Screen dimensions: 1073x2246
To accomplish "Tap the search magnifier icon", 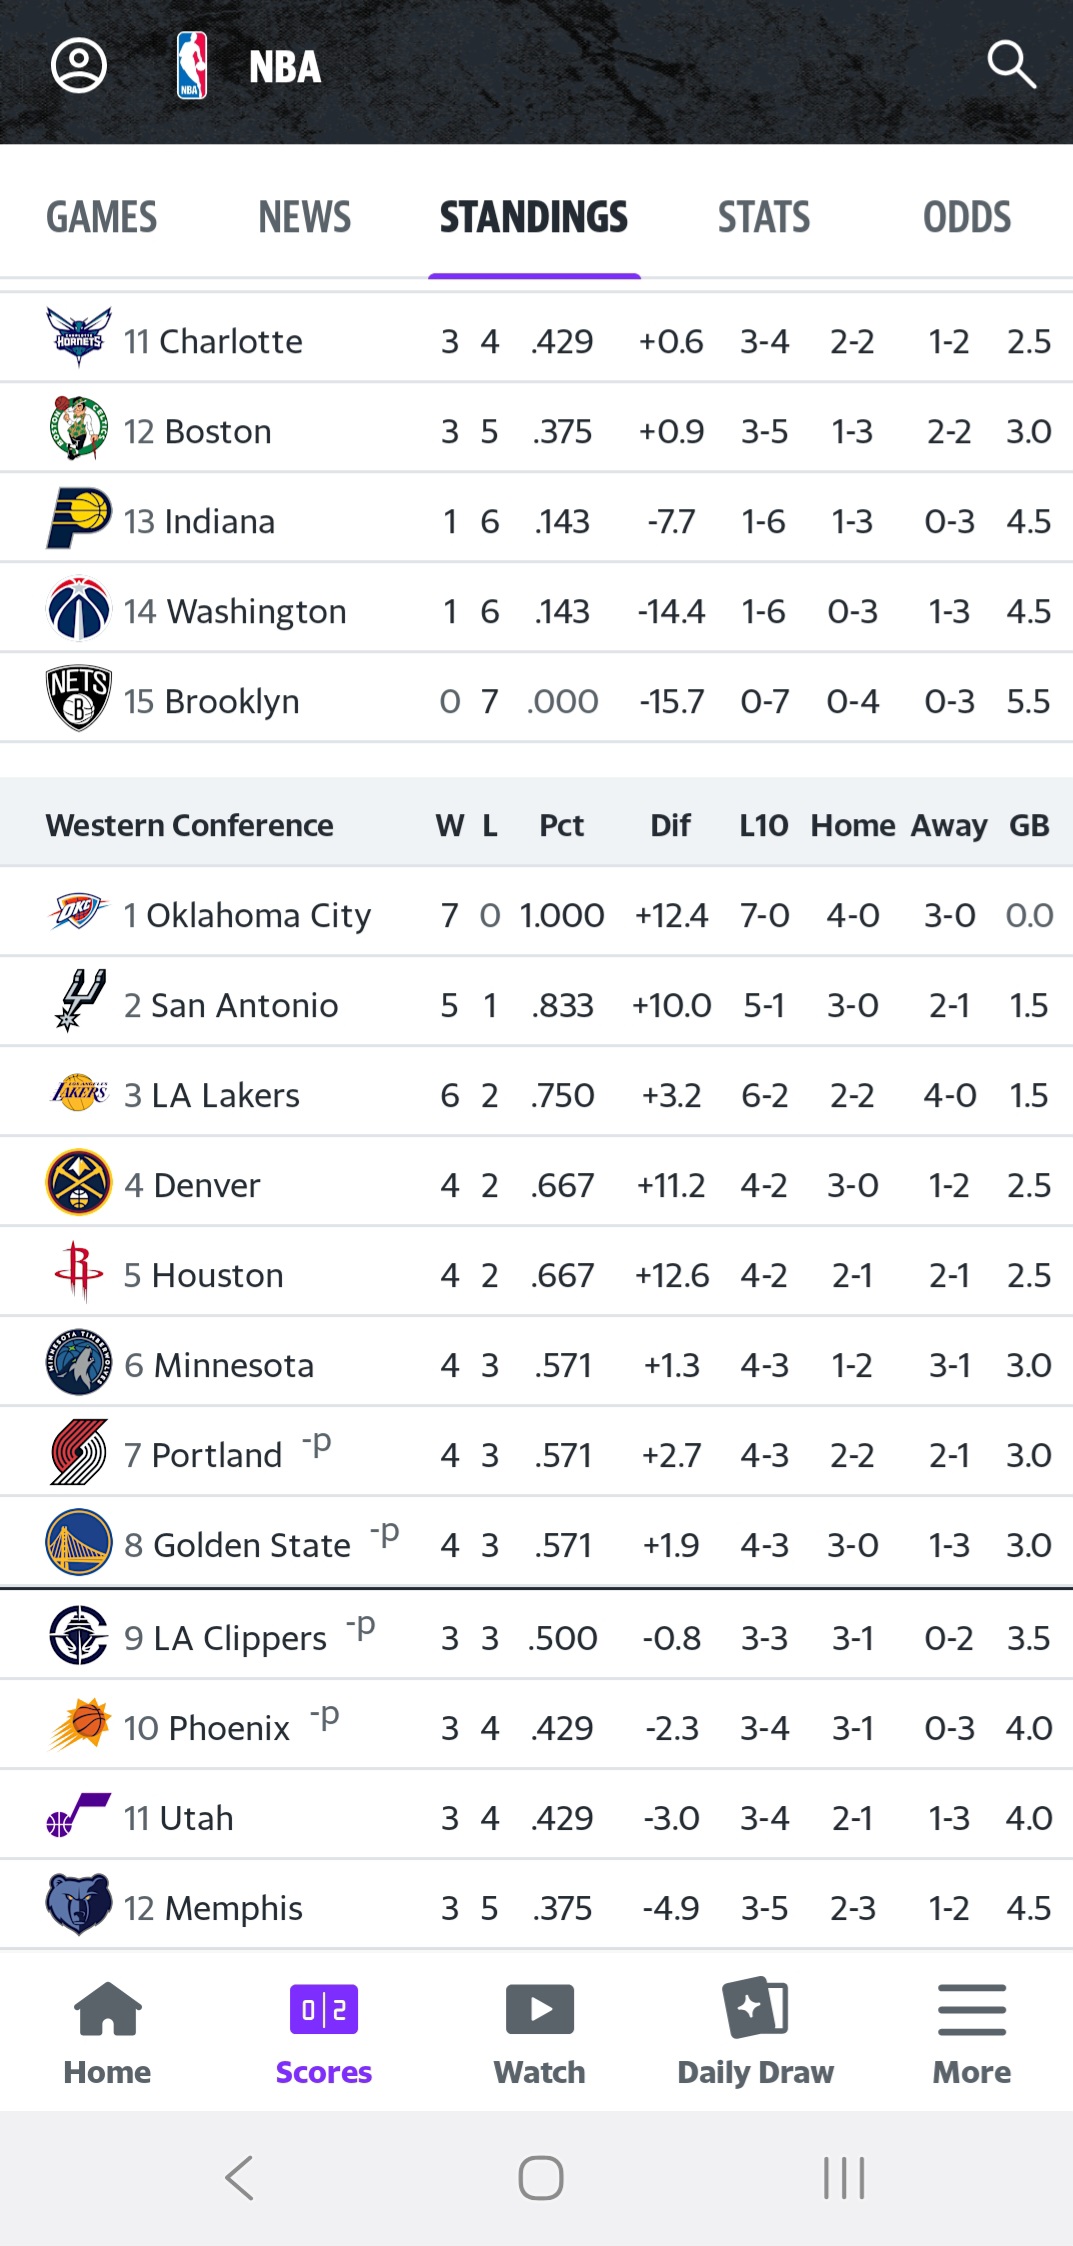I will 1011,65.
